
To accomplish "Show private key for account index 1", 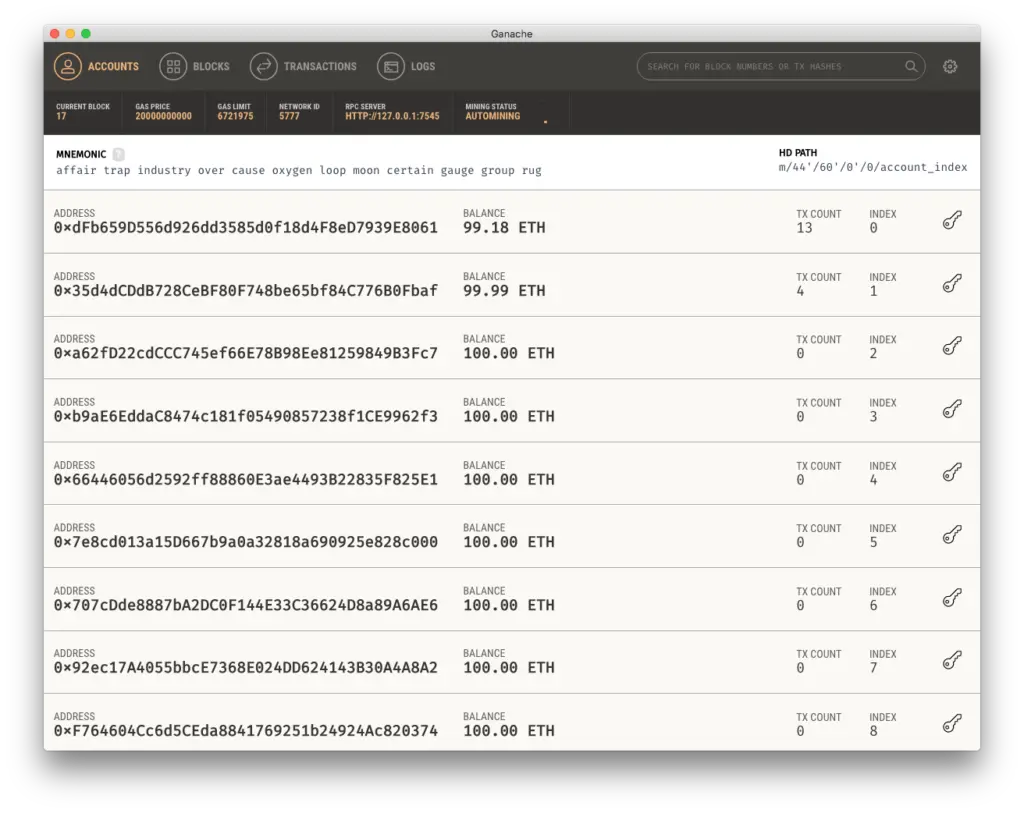I will 952,283.
